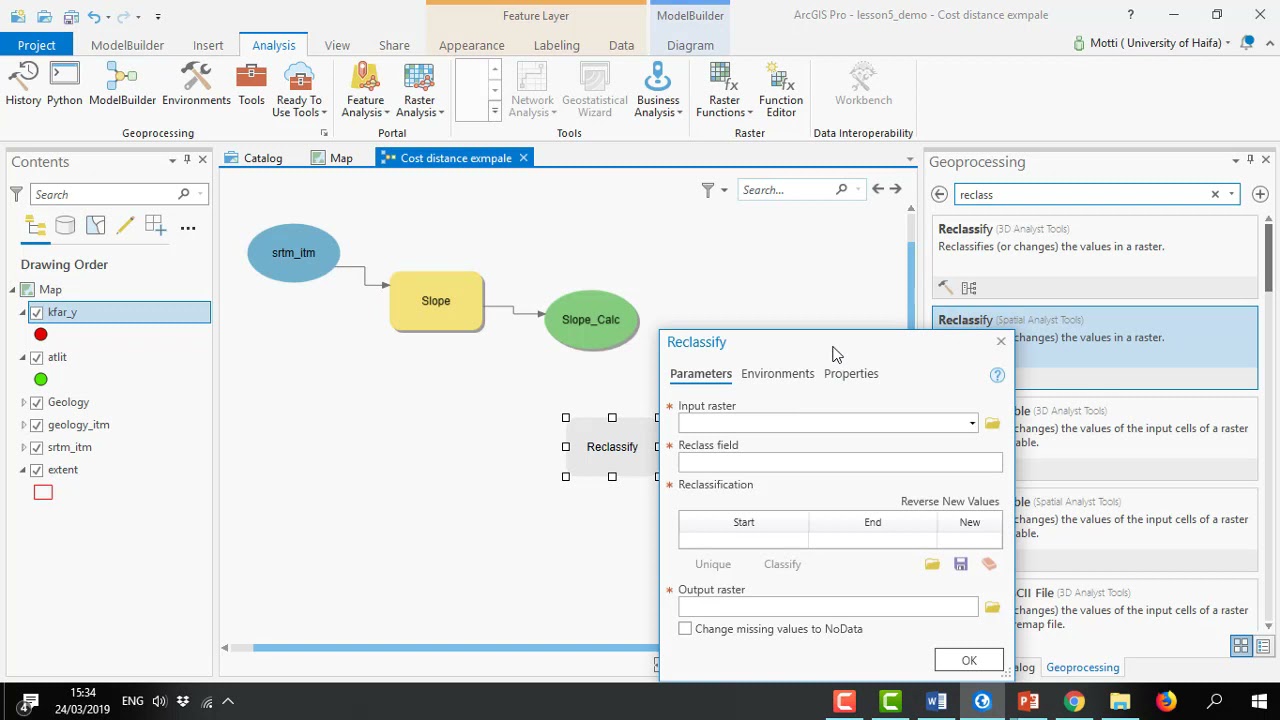Toggle visibility of Geology layer
The height and width of the screenshot is (720, 1280).
pos(37,403)
